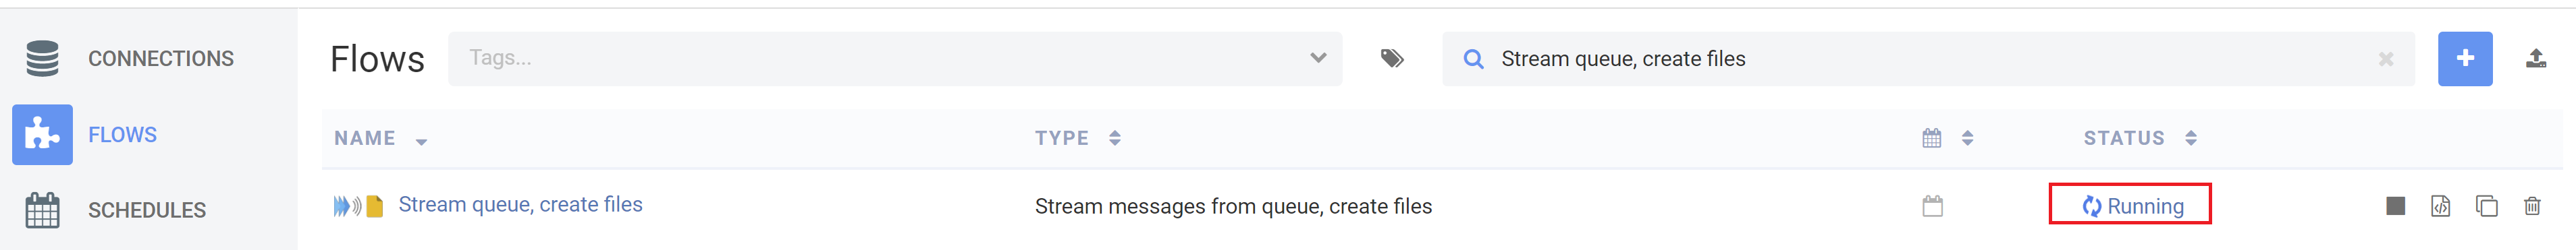The width and height of the screenshot is (2576, 250).
Task: Click the tags filter icon
Action: pos(1392,59)
